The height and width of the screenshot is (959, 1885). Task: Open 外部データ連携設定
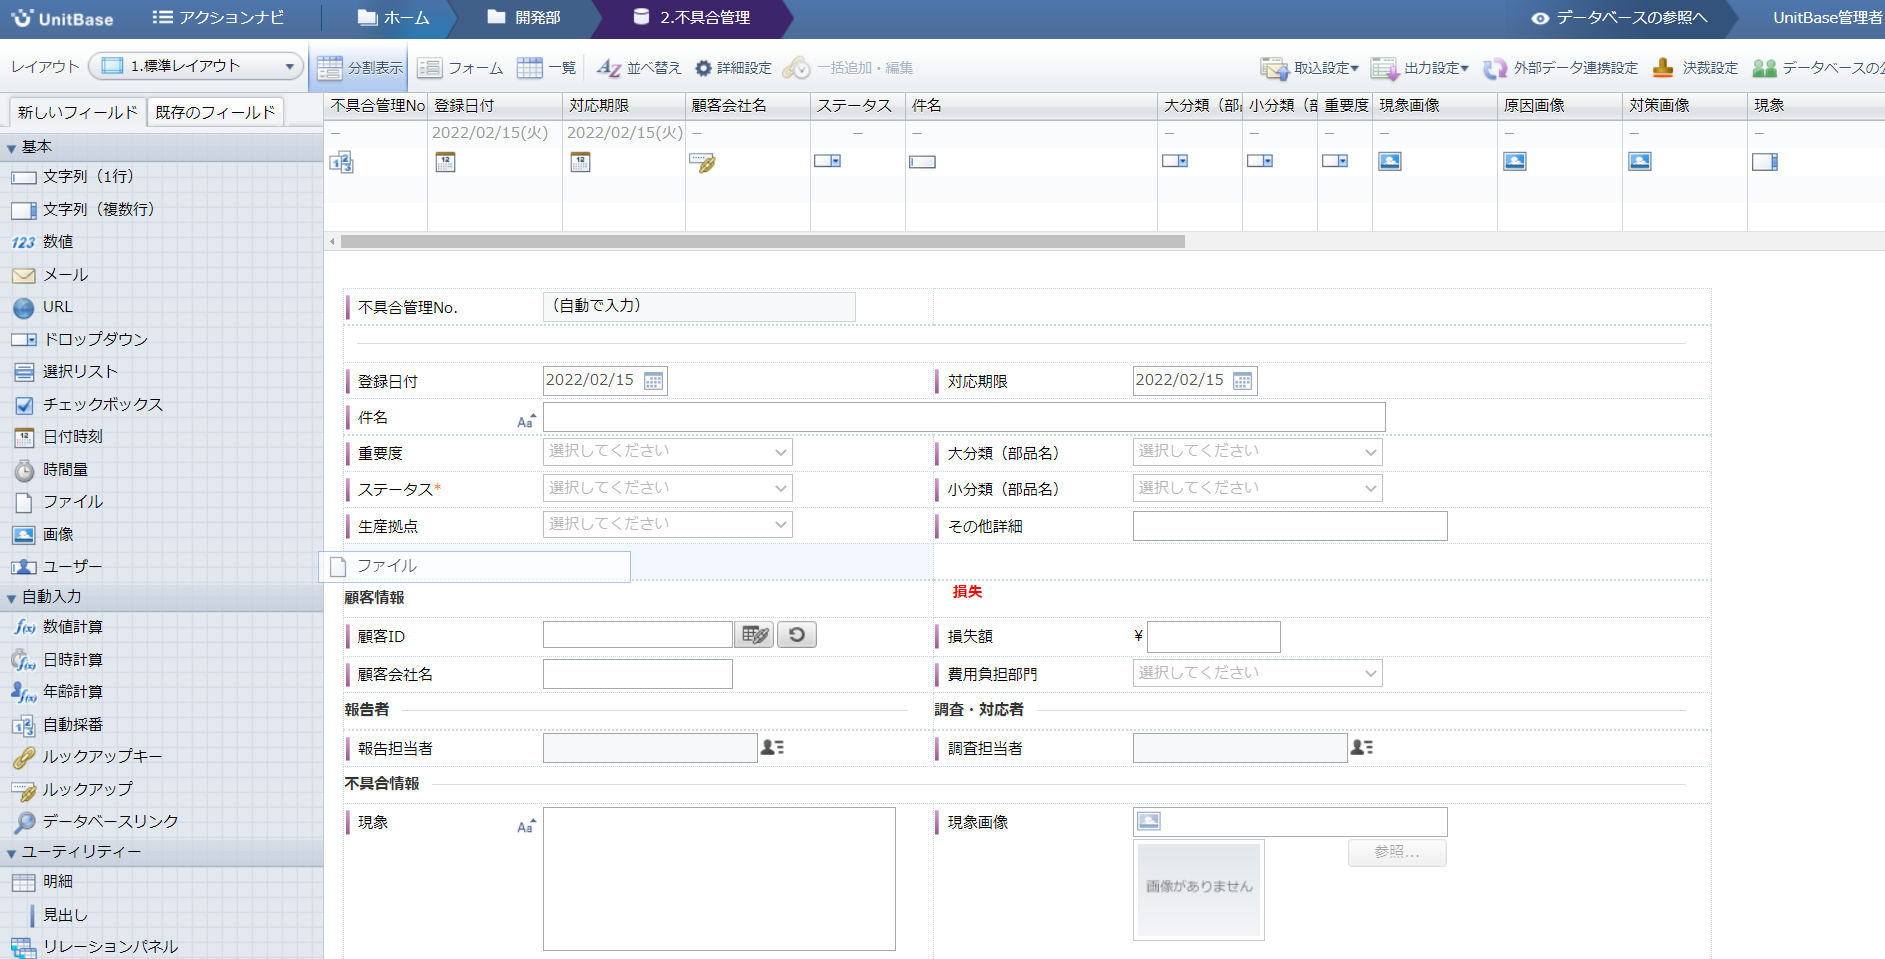click(x=1561, y=68)
